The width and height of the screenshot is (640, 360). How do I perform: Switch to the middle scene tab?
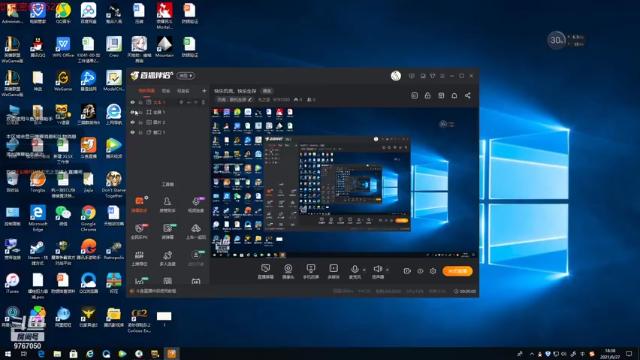pyautogui.click(x=166, y=91)
